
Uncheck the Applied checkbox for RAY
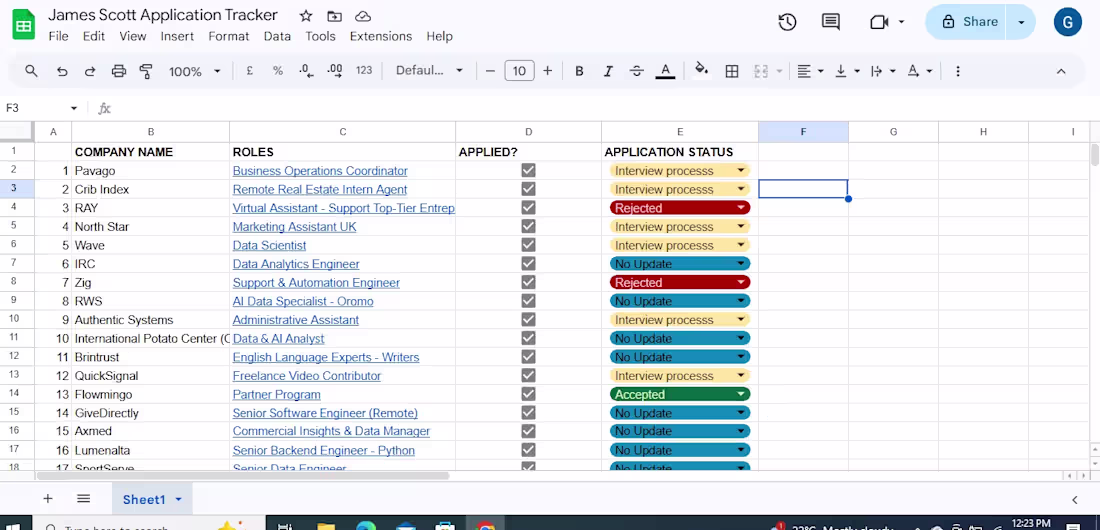528,208
